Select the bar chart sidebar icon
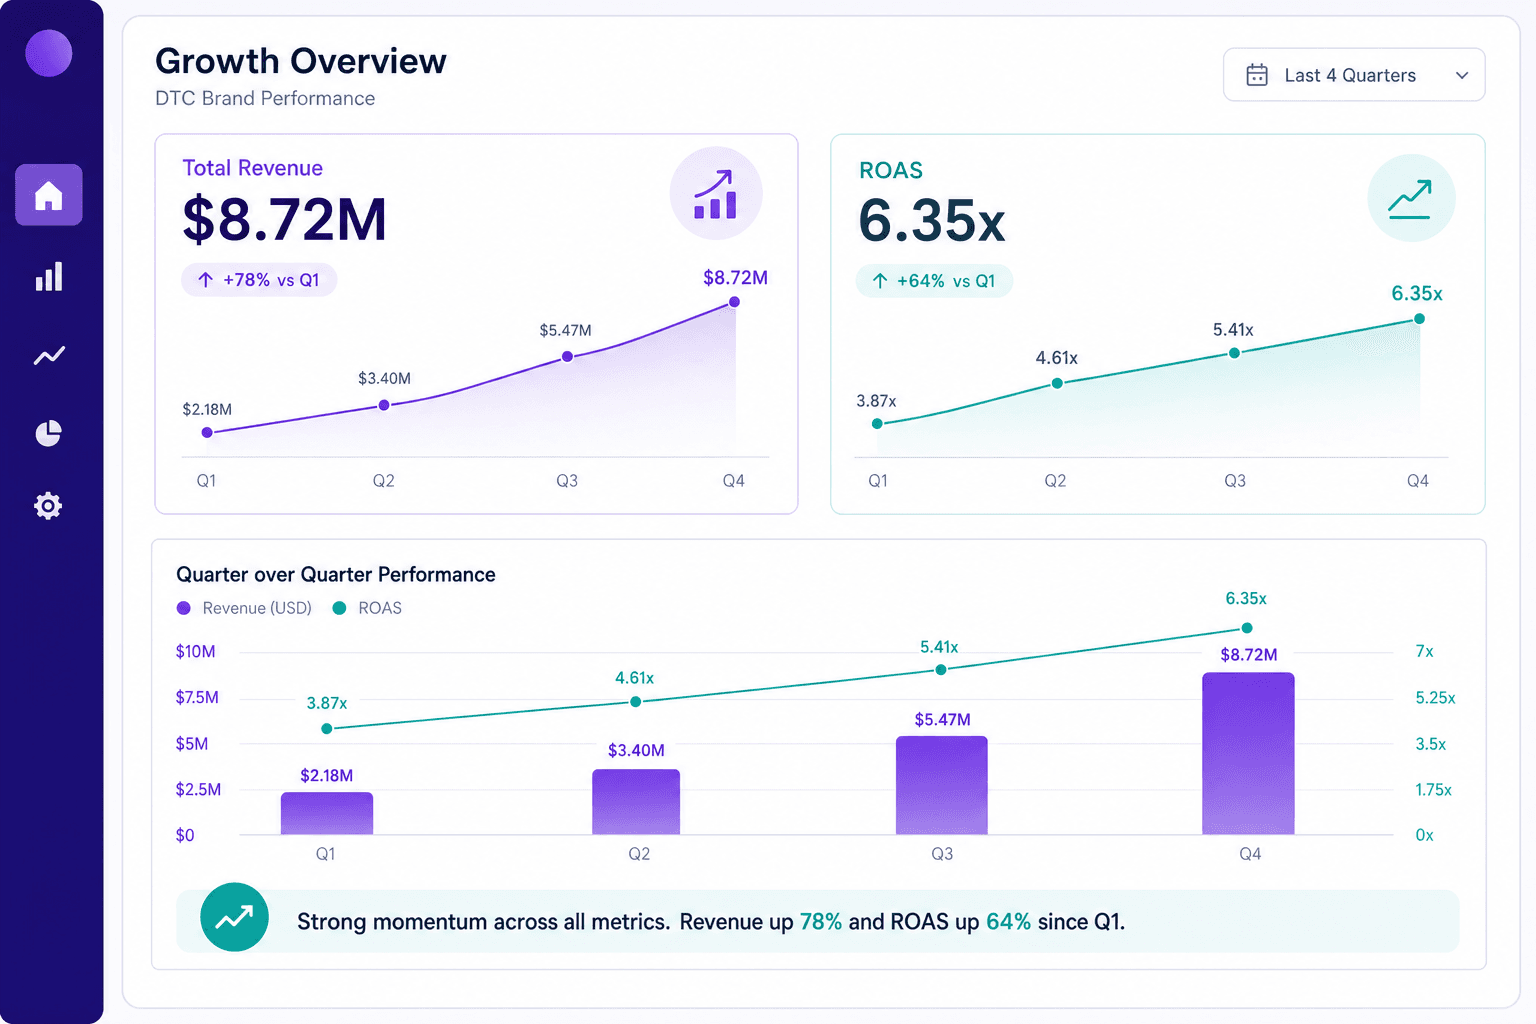The width and height of the screenshot is (1536, 1024). (48, 277)
